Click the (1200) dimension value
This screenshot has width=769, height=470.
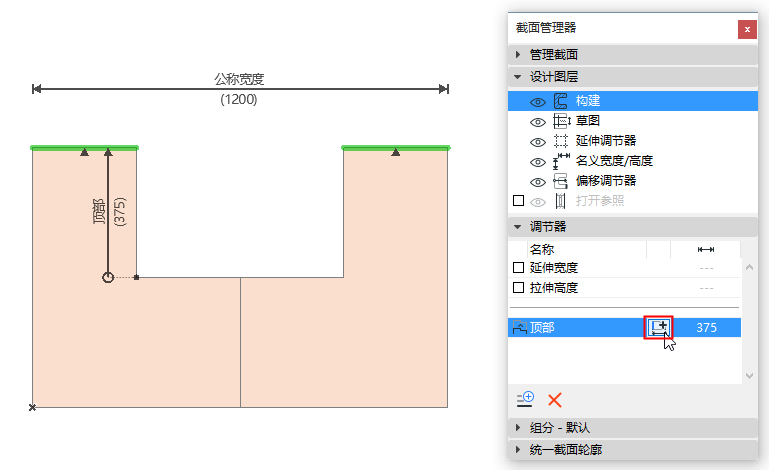(239, 100)
